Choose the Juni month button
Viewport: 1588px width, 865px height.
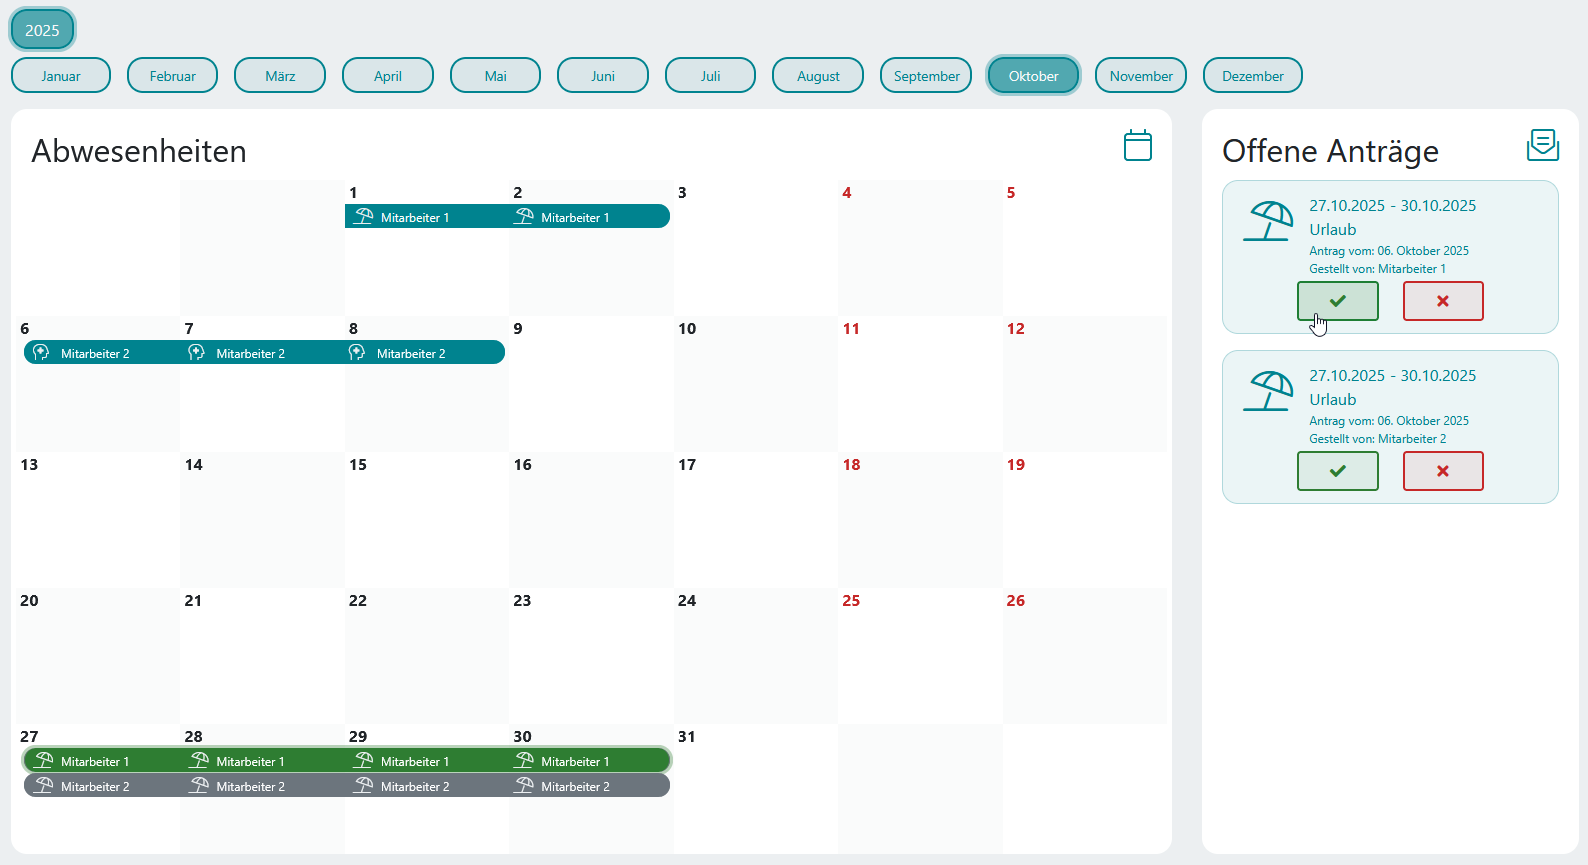[603, 76]
